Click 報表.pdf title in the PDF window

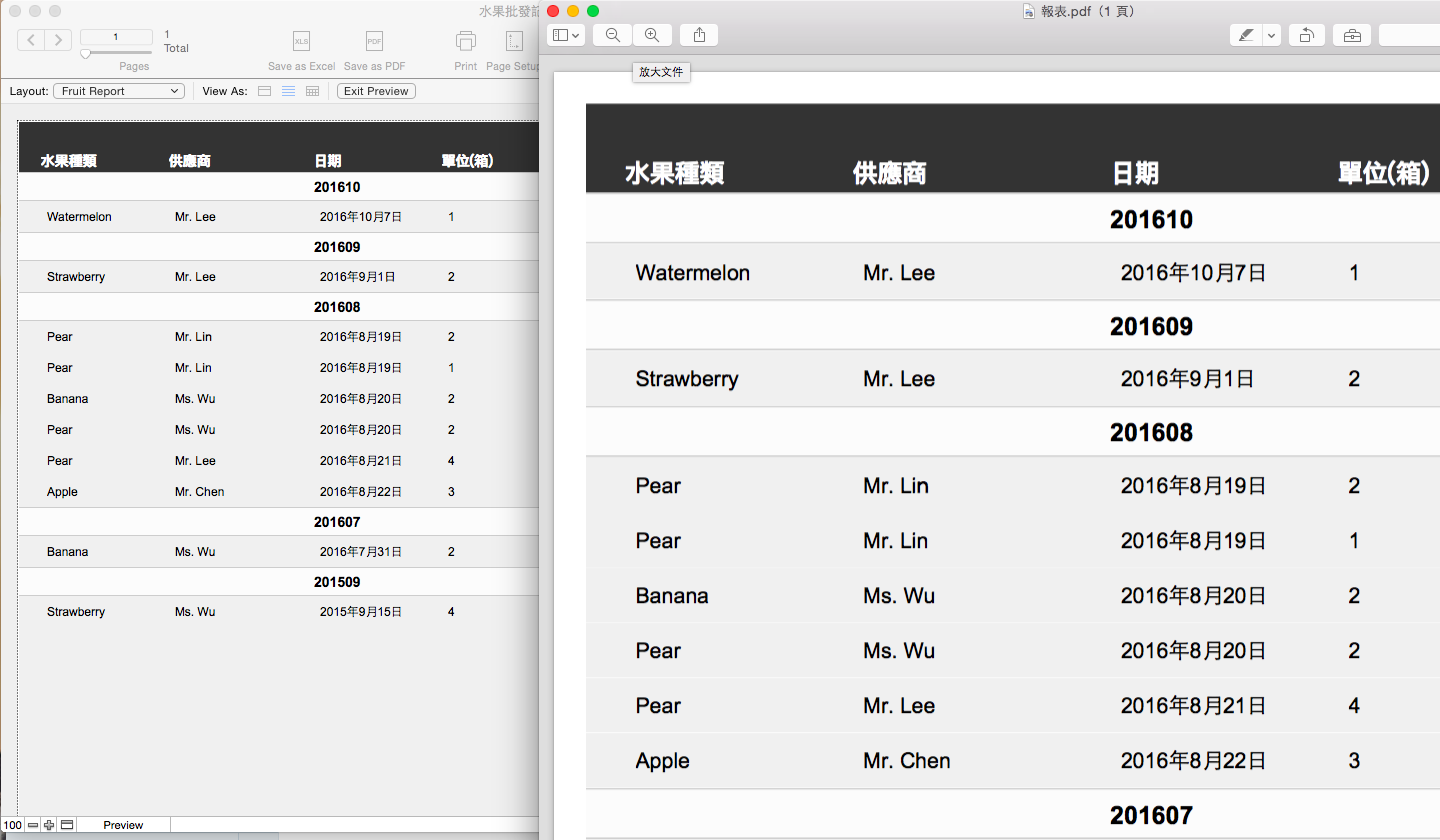click(x=1088, y=11)
